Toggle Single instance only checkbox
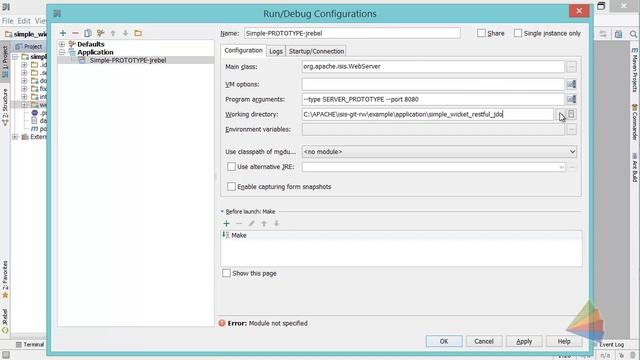Screen dimensions: 640x360 518,33
